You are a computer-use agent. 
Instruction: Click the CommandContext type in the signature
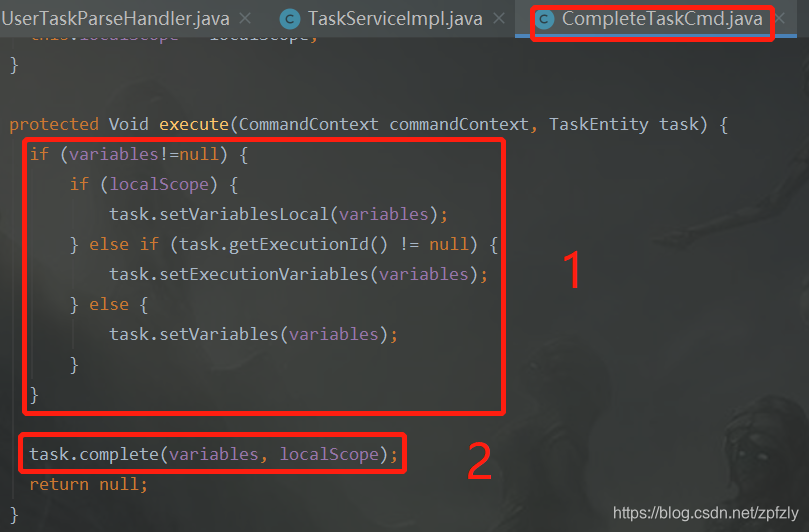[x=309, y=124]
